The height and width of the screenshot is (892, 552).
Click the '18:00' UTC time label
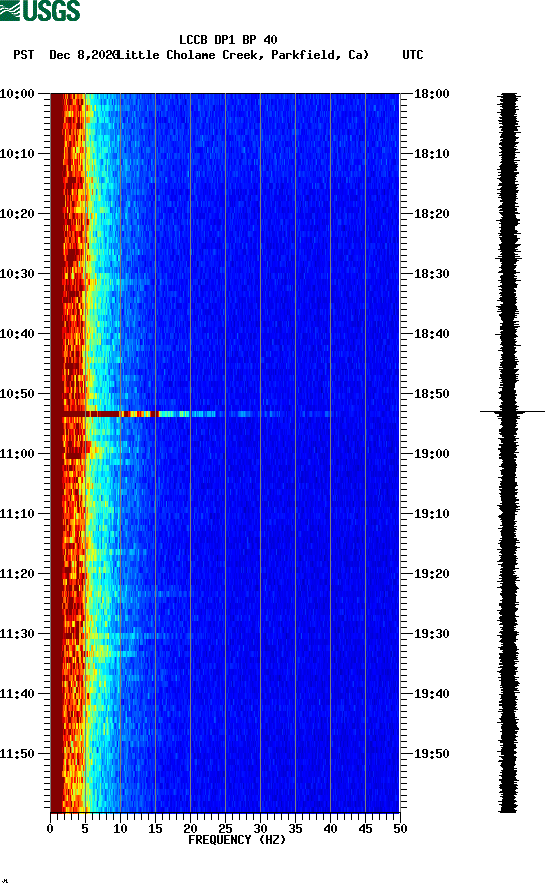[432, 93]
